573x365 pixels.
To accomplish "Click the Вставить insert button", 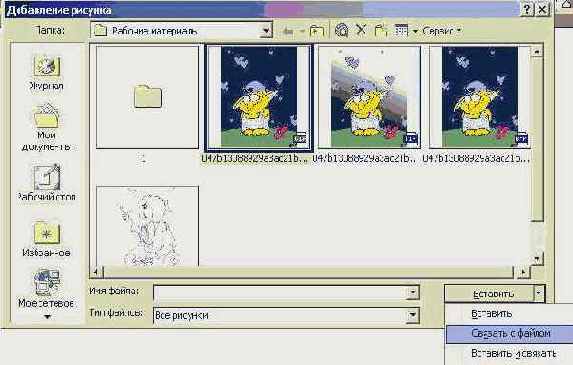I will [x=490, y=293].
